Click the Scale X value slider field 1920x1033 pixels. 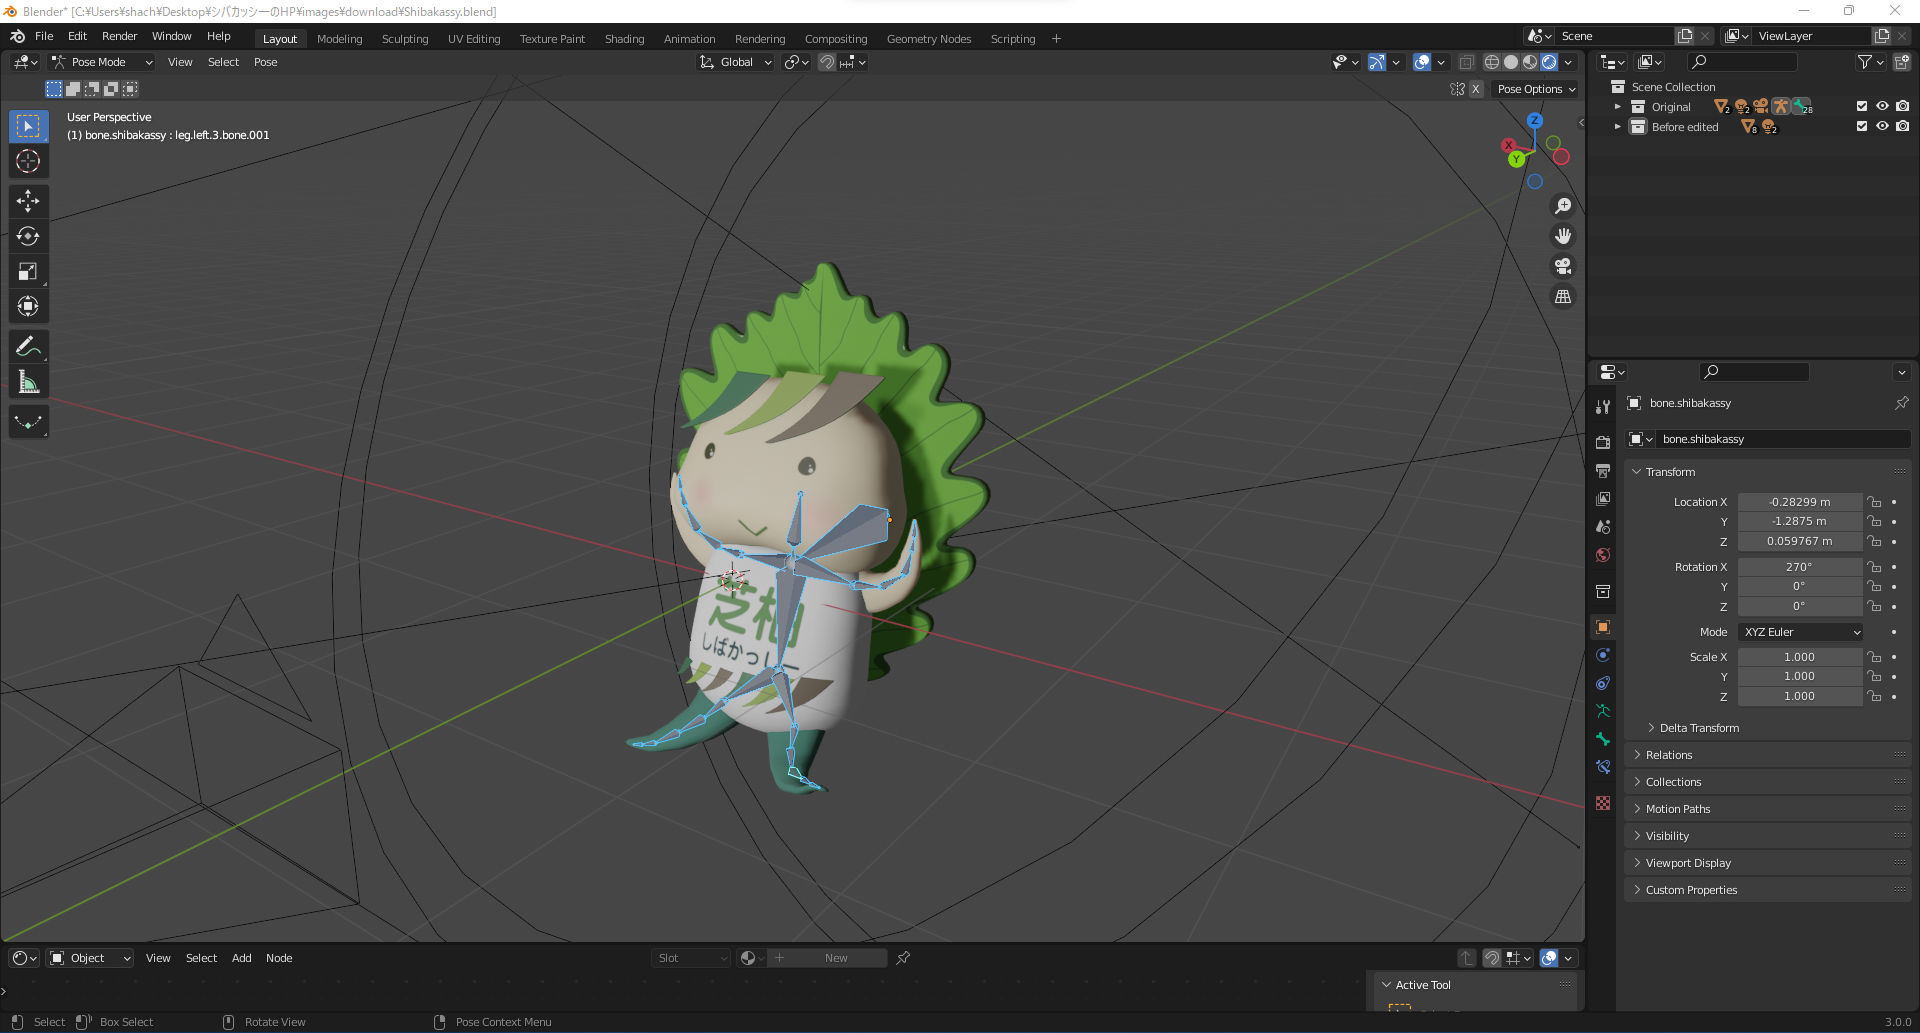(1798, 657)
